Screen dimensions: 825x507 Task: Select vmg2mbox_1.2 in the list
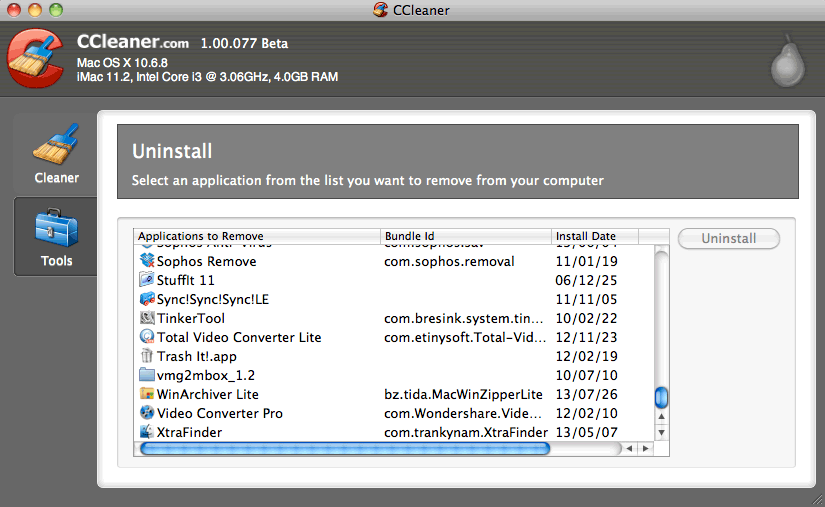tap(206, 376)
